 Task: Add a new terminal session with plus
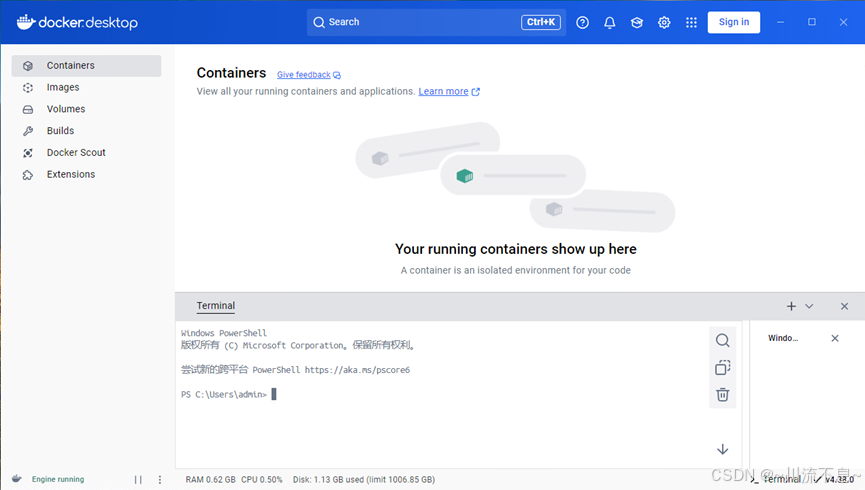click(791, 306)
